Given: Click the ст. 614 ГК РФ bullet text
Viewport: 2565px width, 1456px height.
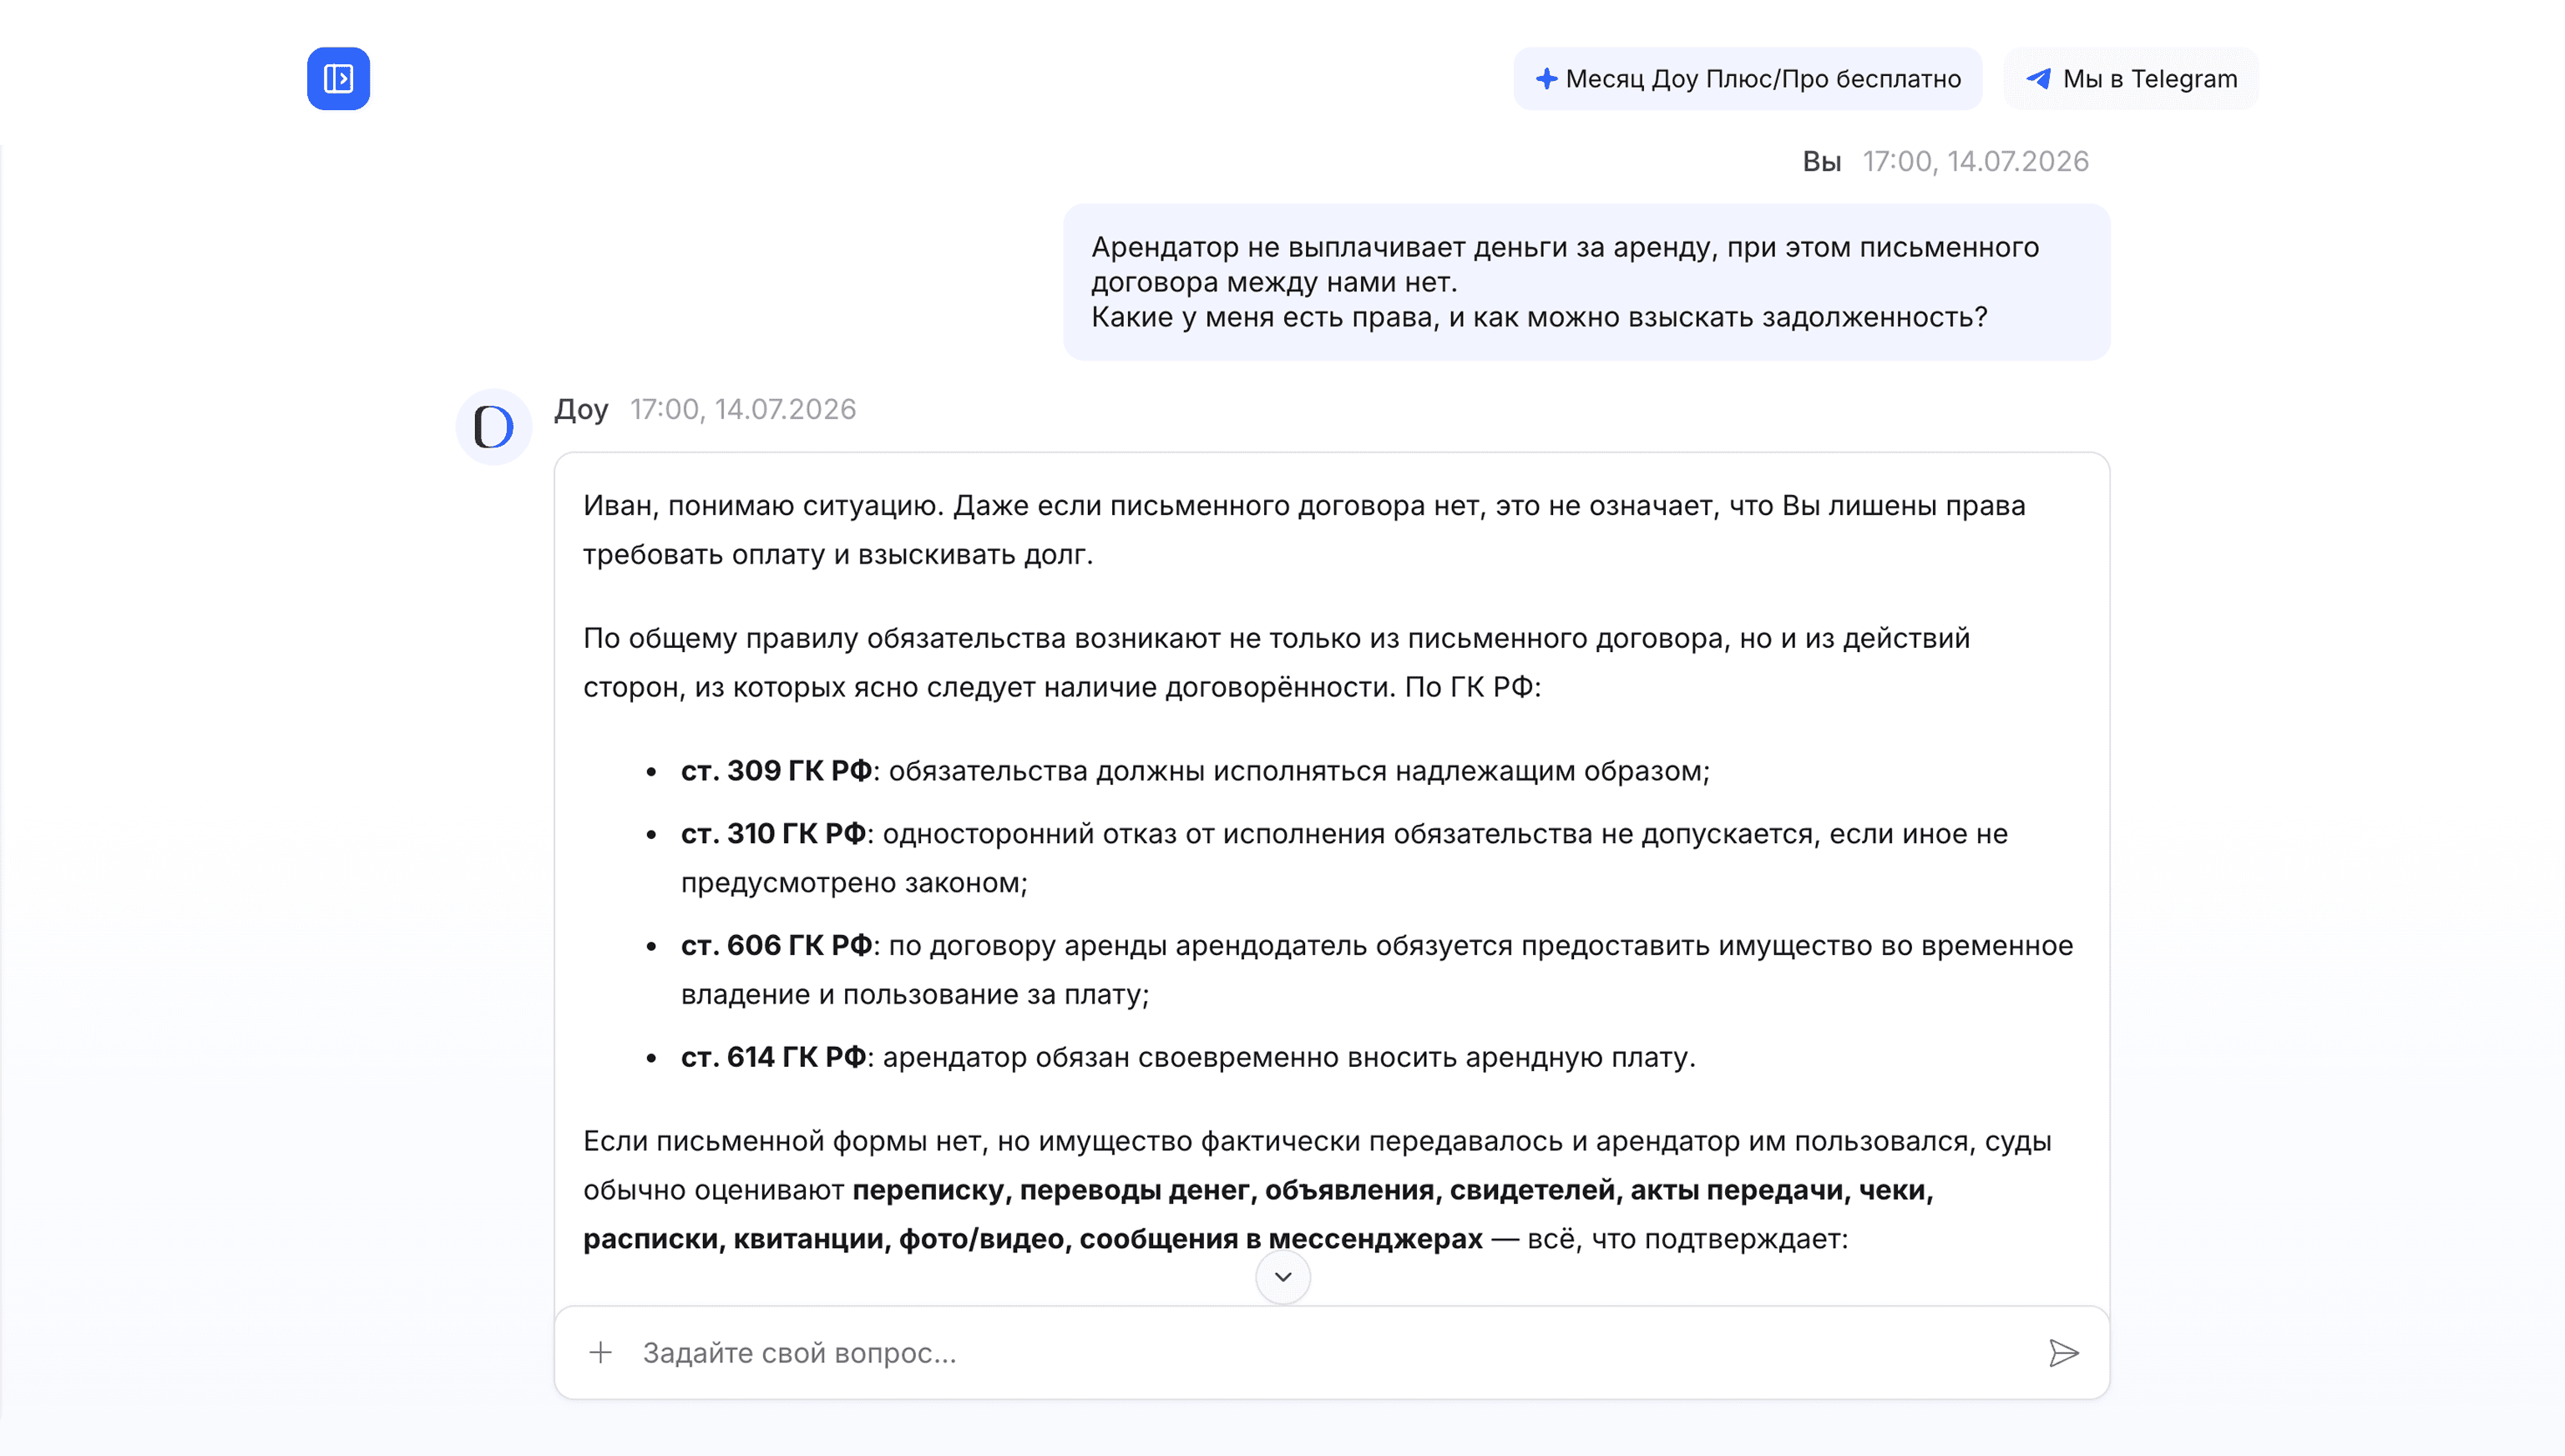Looking at the screenshot, I should (x=1188, y=1057).
